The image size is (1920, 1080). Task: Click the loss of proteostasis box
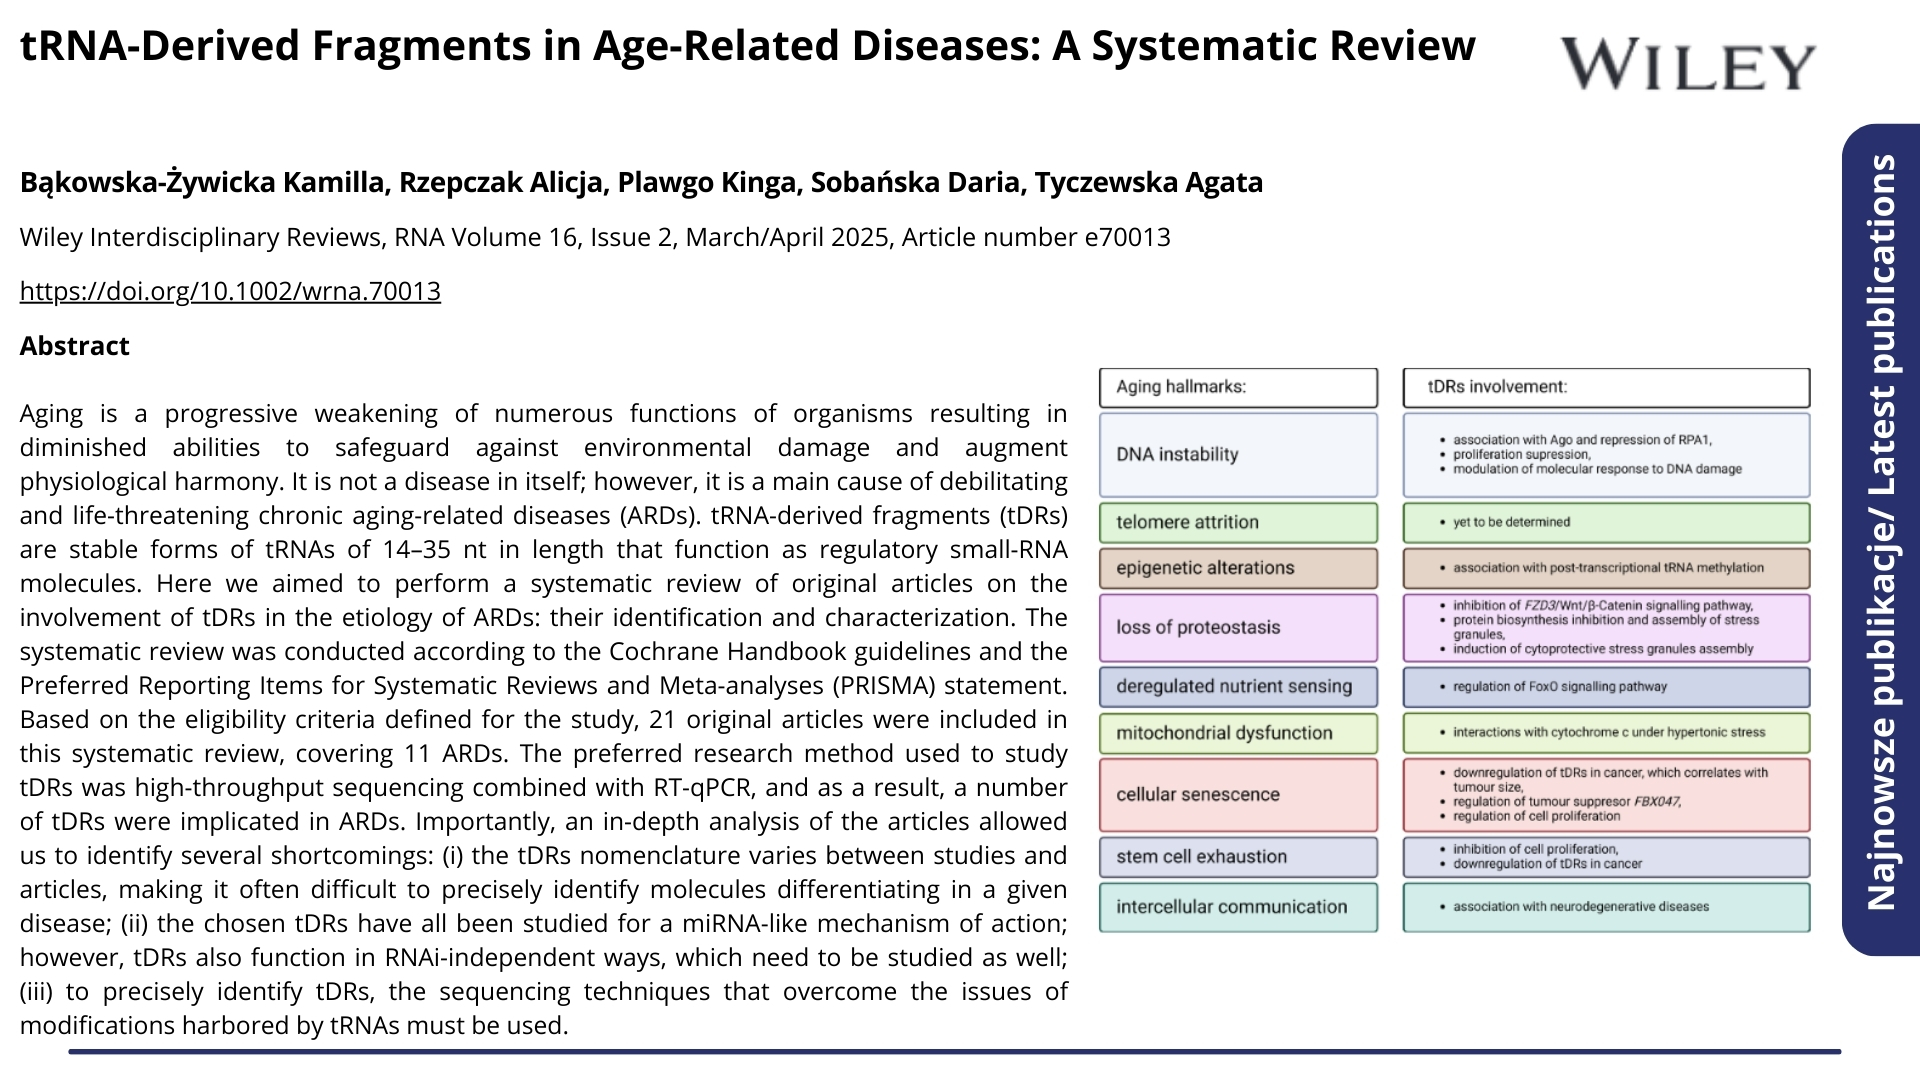pos(1238,628)
